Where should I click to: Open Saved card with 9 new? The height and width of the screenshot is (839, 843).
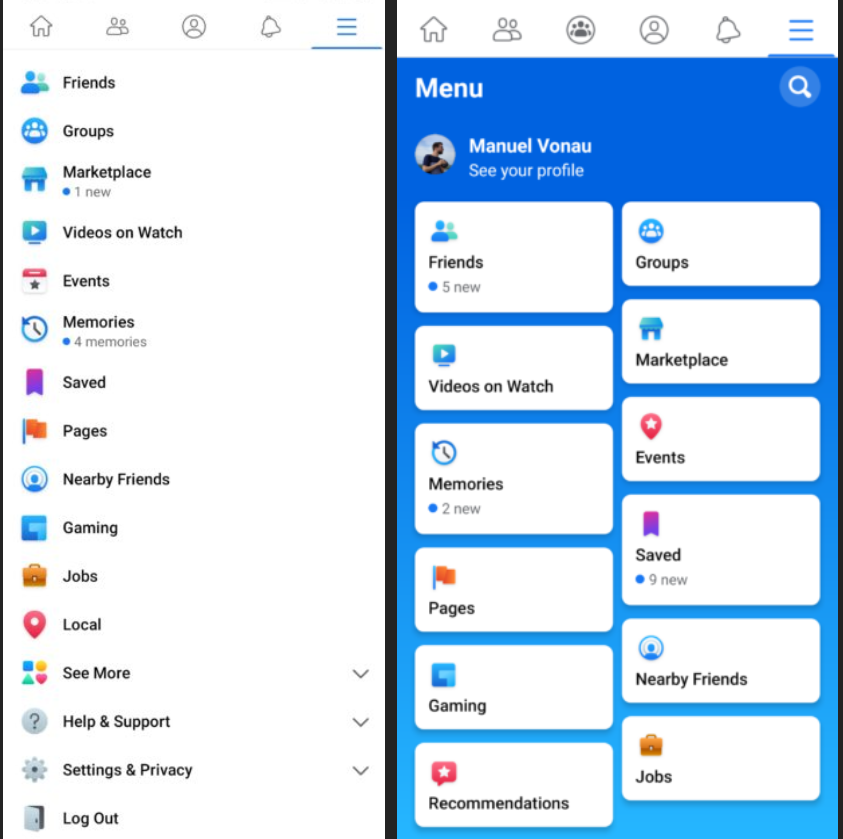tap(720, 549)
